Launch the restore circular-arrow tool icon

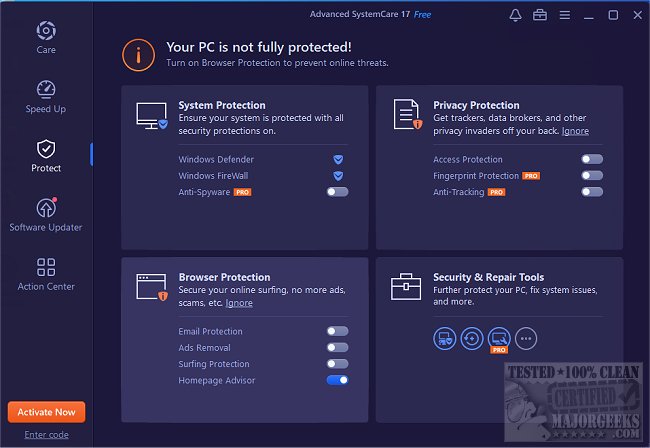(x=472, y=339)
